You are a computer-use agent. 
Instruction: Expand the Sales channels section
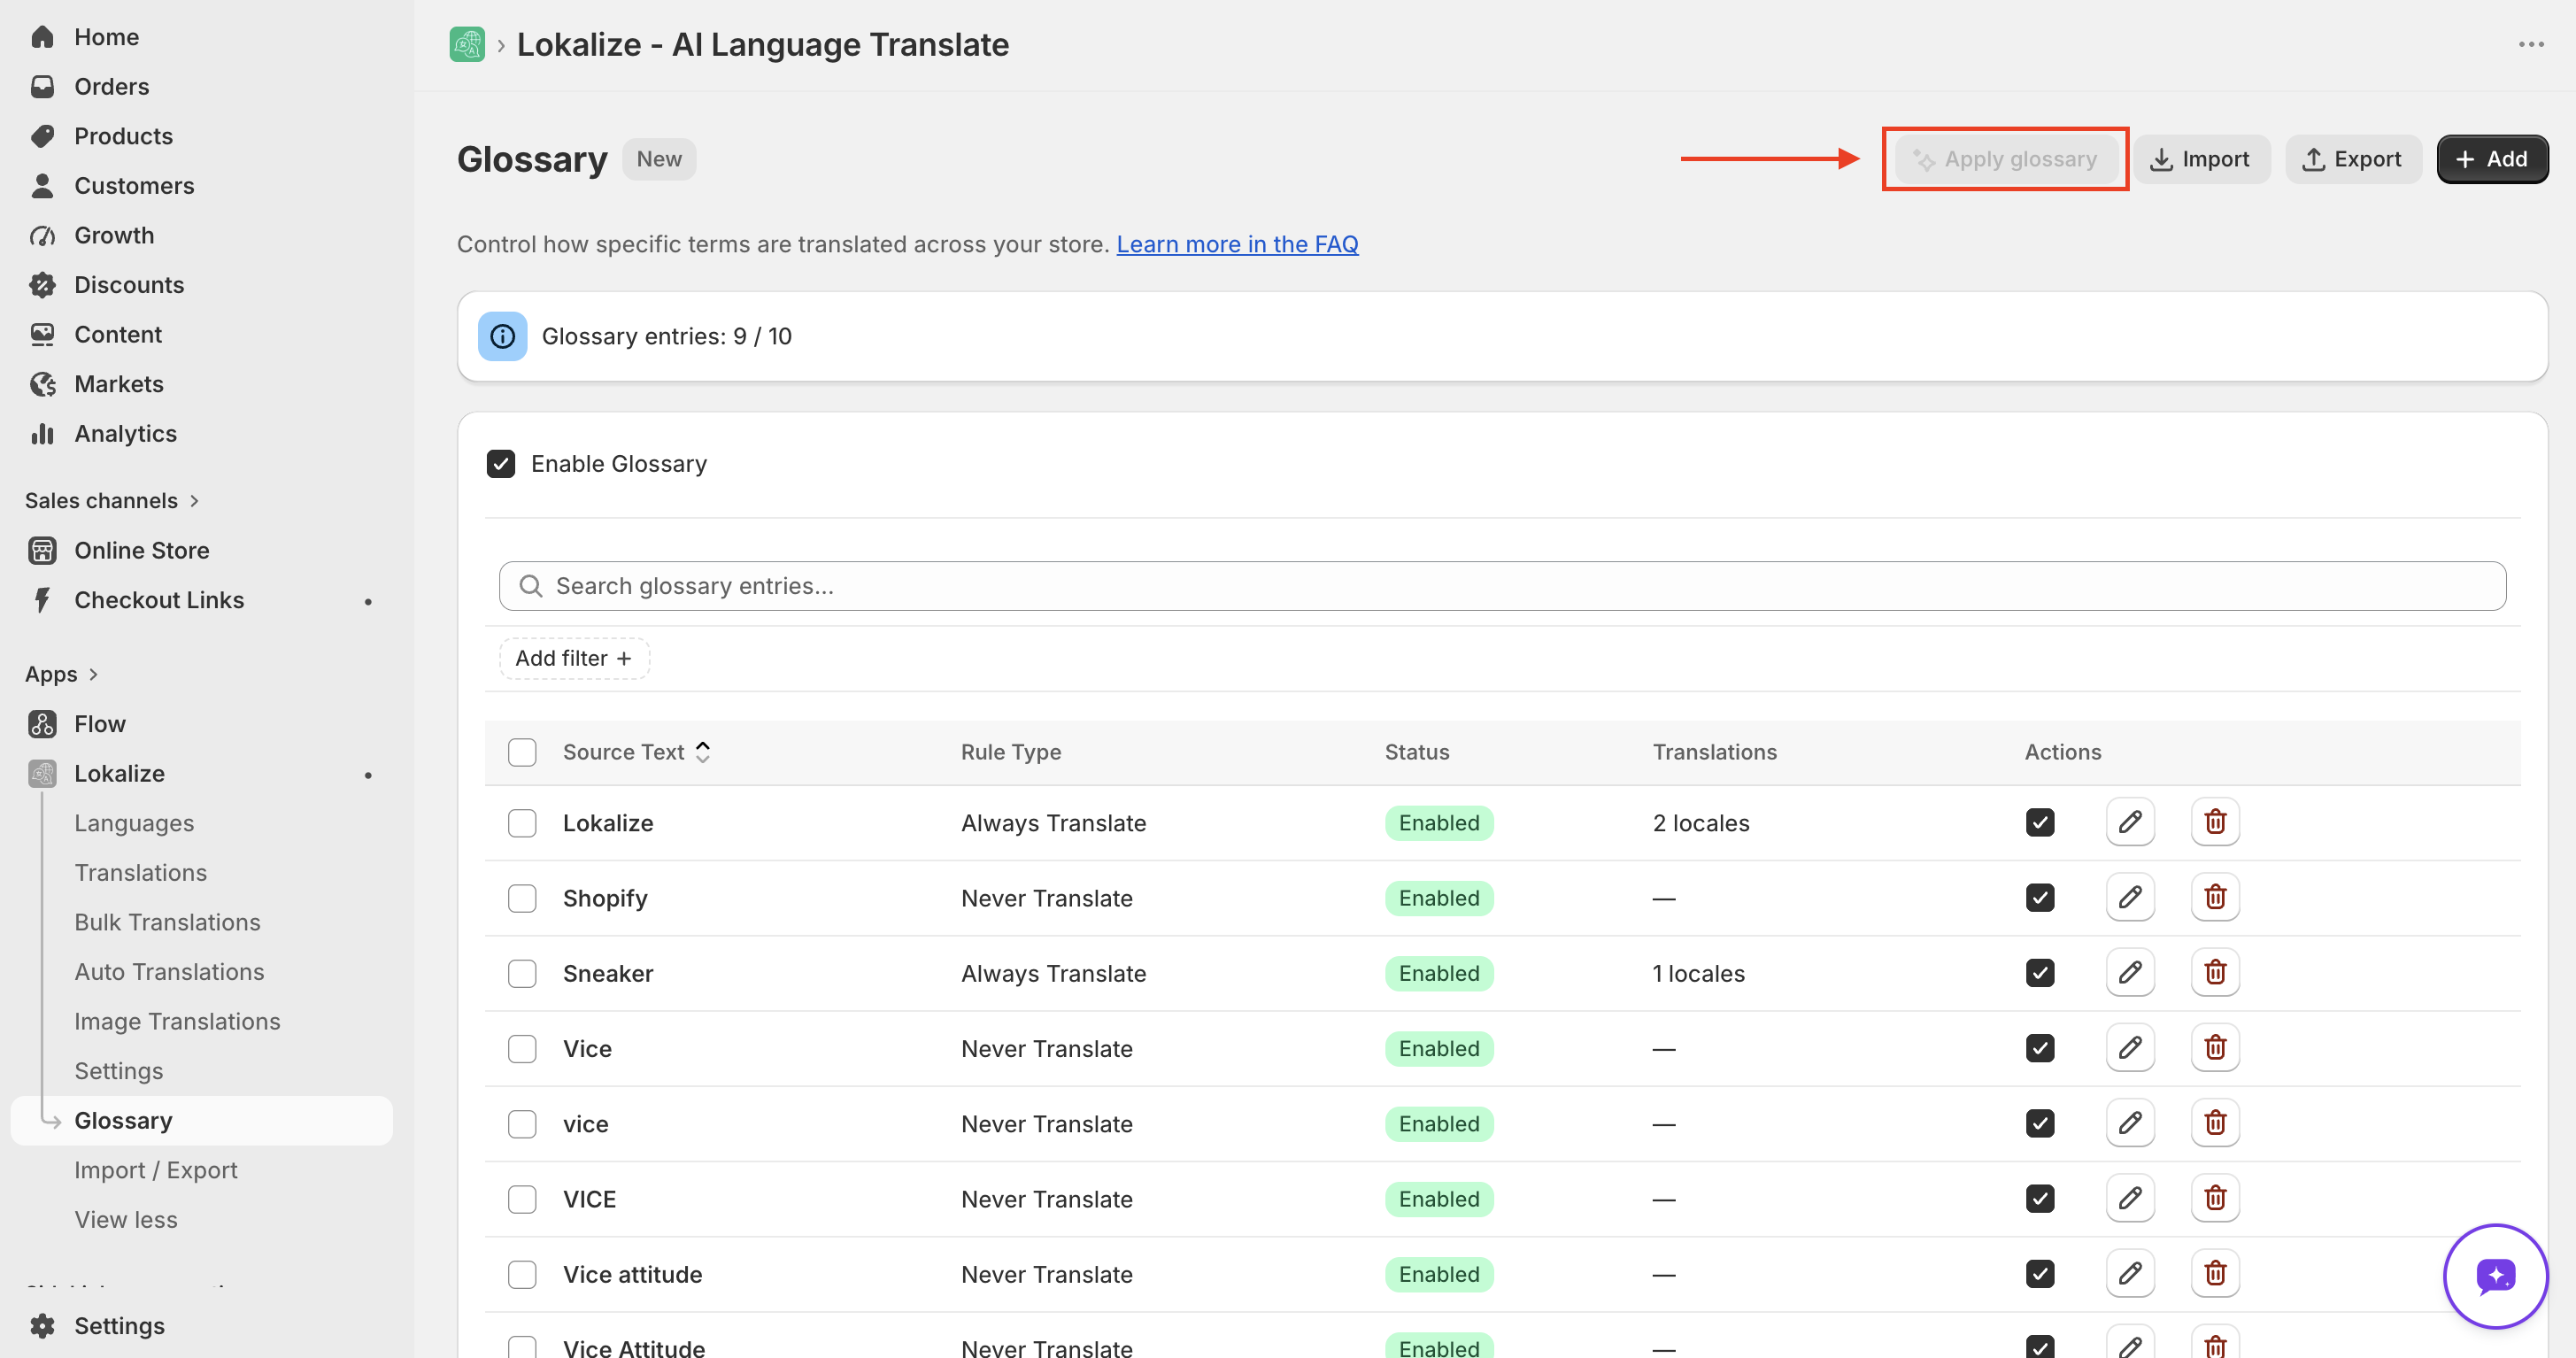point(112,500)
